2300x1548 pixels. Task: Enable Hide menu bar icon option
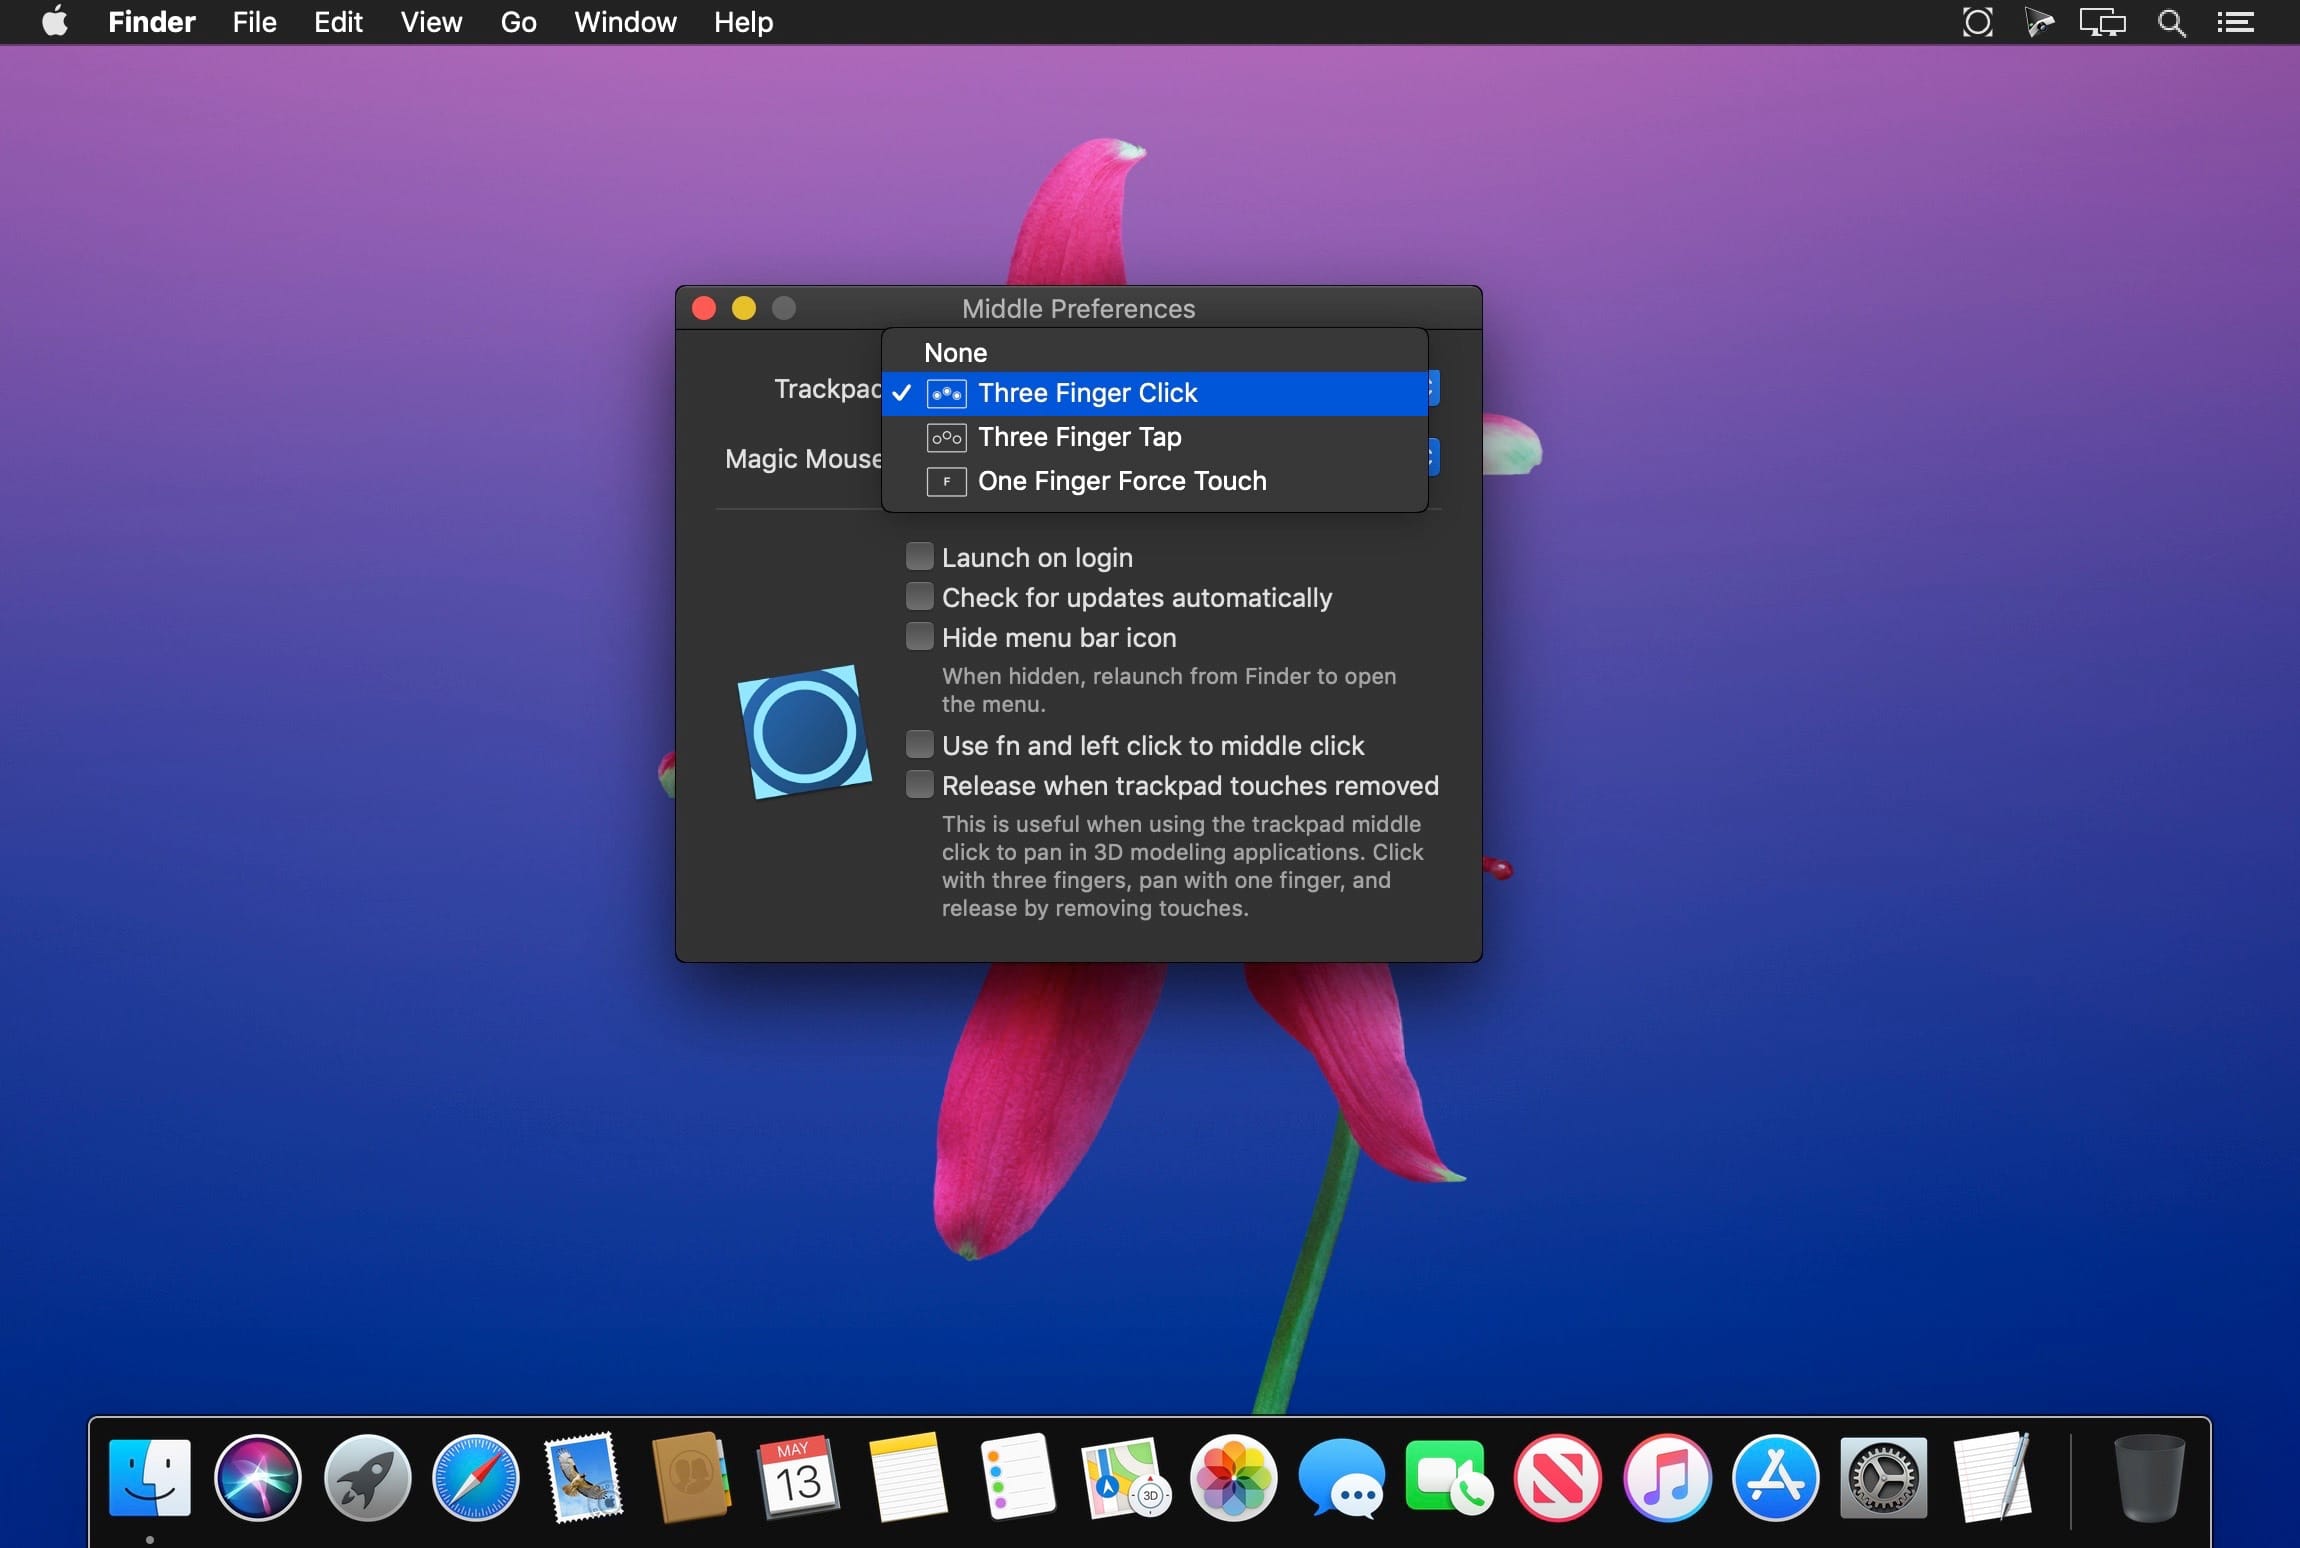pyautogui.click(x=919, y=637)
